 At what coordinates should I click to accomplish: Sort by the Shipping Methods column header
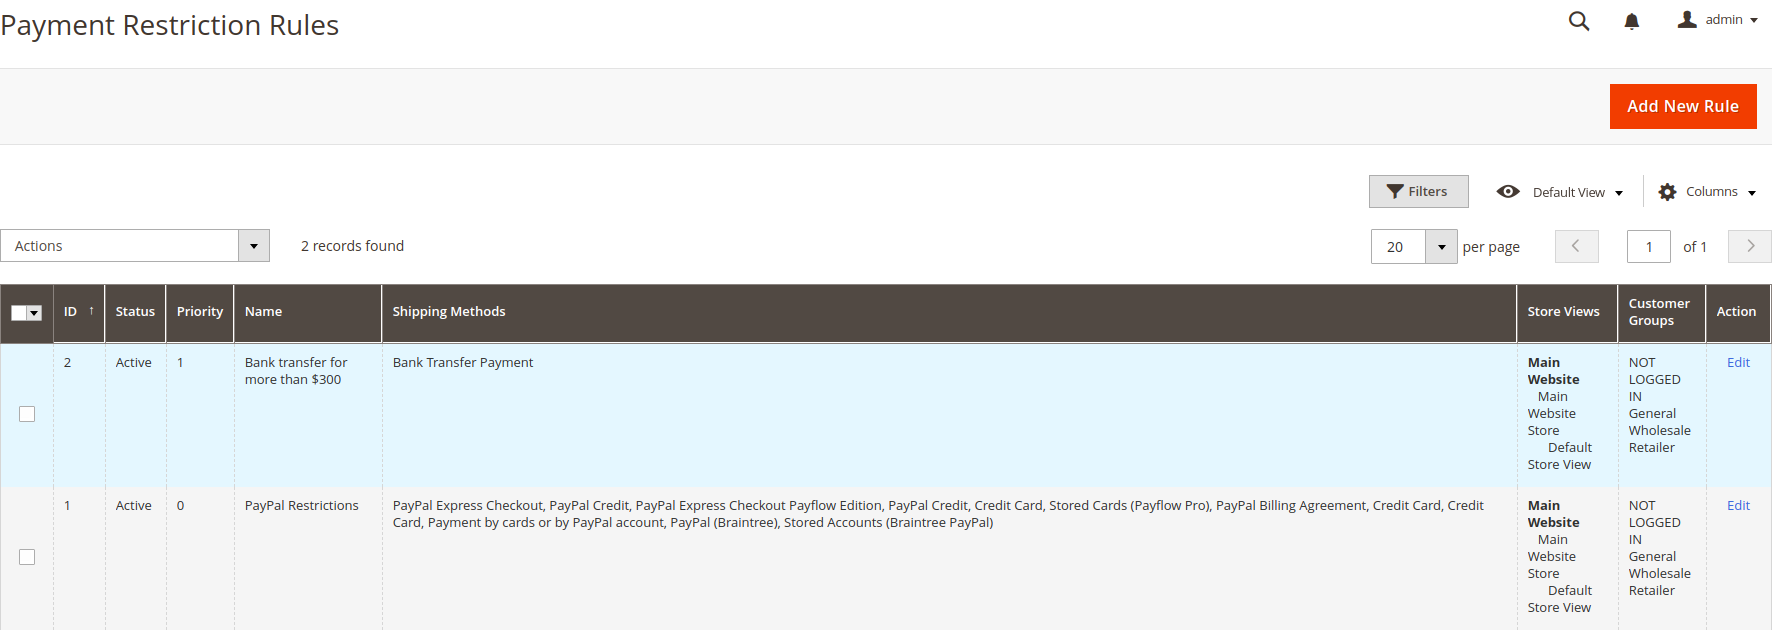pos(949,312)
